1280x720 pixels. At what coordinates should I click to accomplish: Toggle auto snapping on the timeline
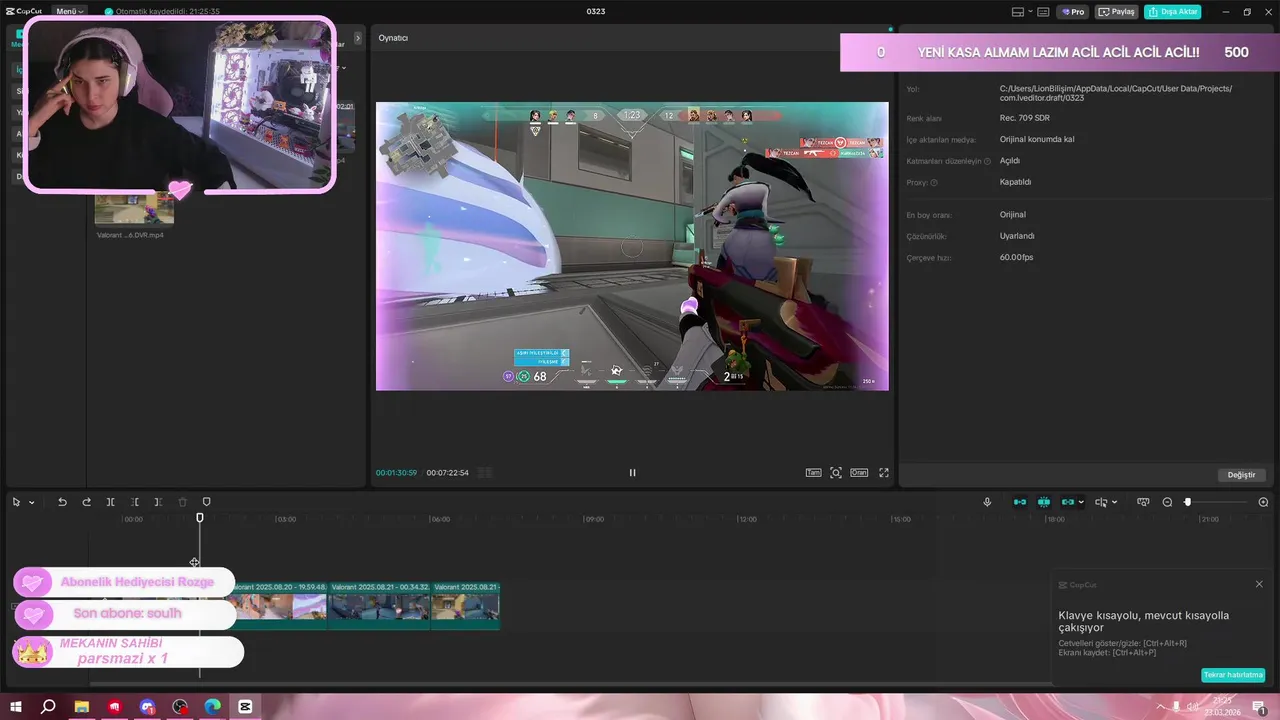coord(1044,502)
